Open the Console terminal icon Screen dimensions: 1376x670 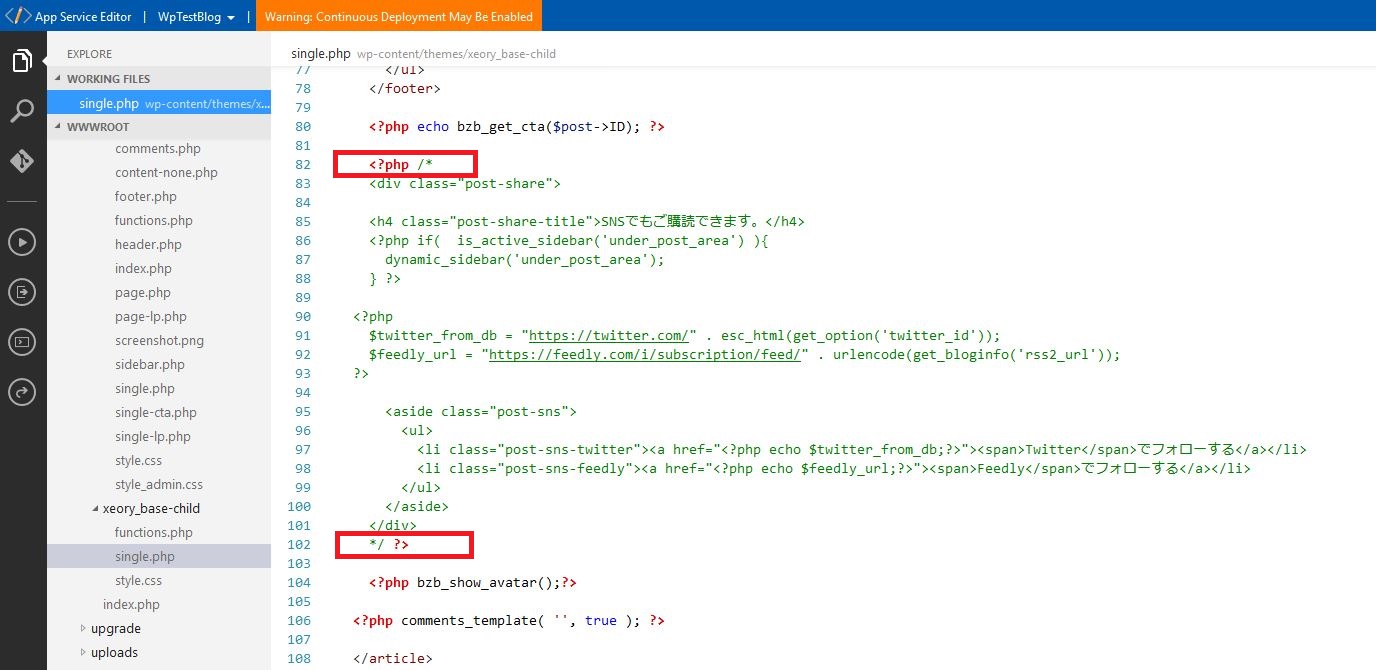click(x=22, y=341)
